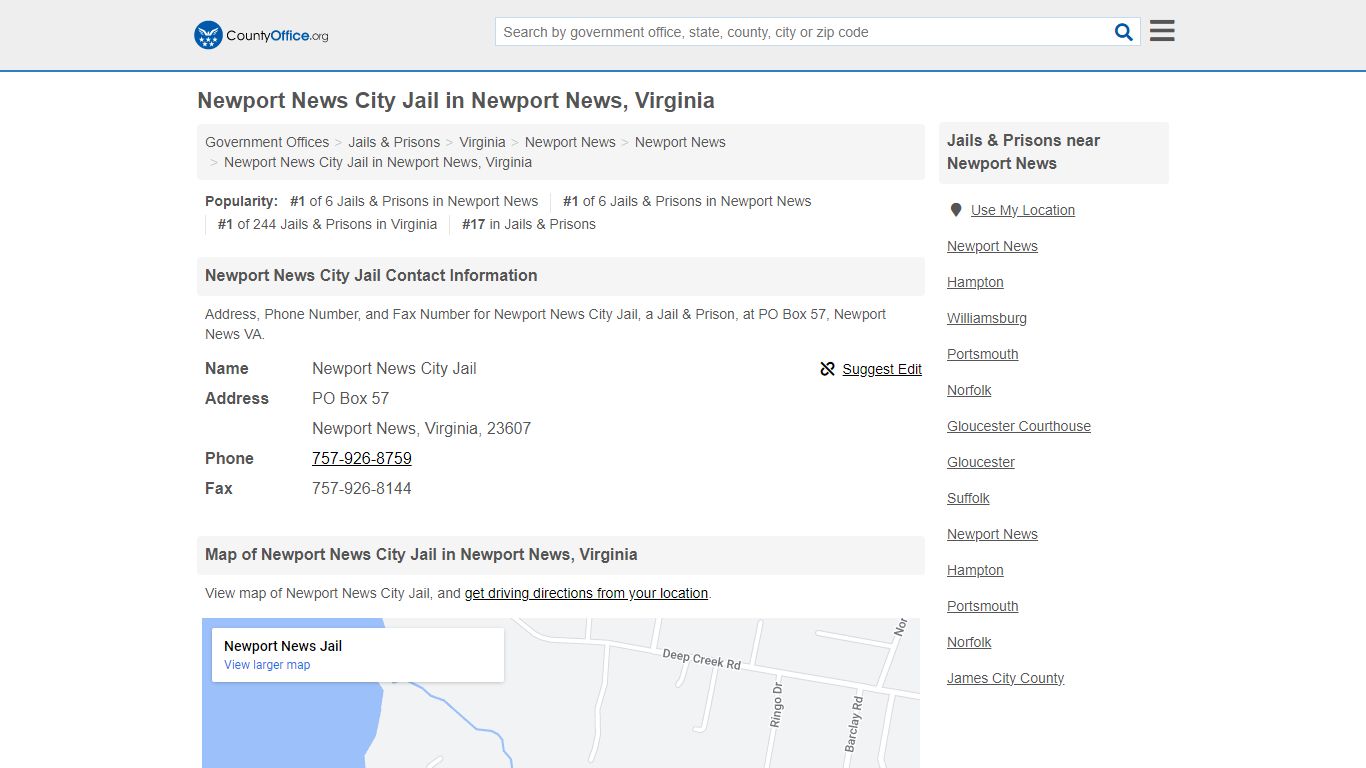Screen dimensions: 1366x768
Task: Open Jails & Prisons breadcrumb
Action: (394, 142)
